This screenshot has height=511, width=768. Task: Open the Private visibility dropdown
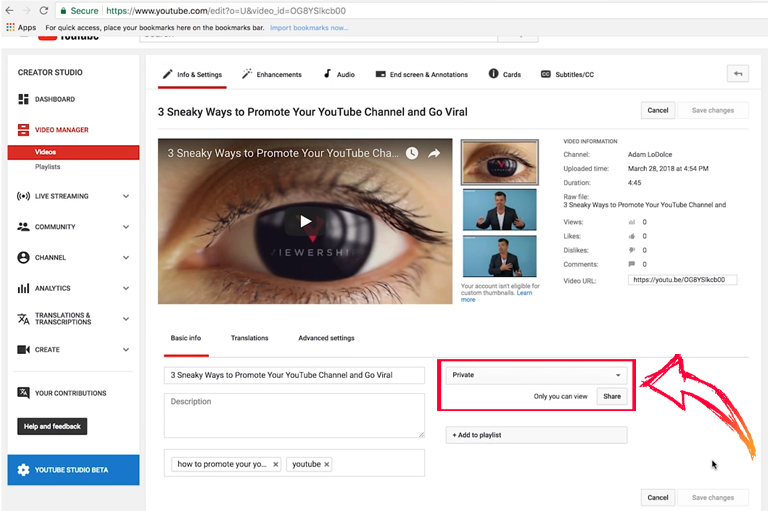[x=536, y=375]
